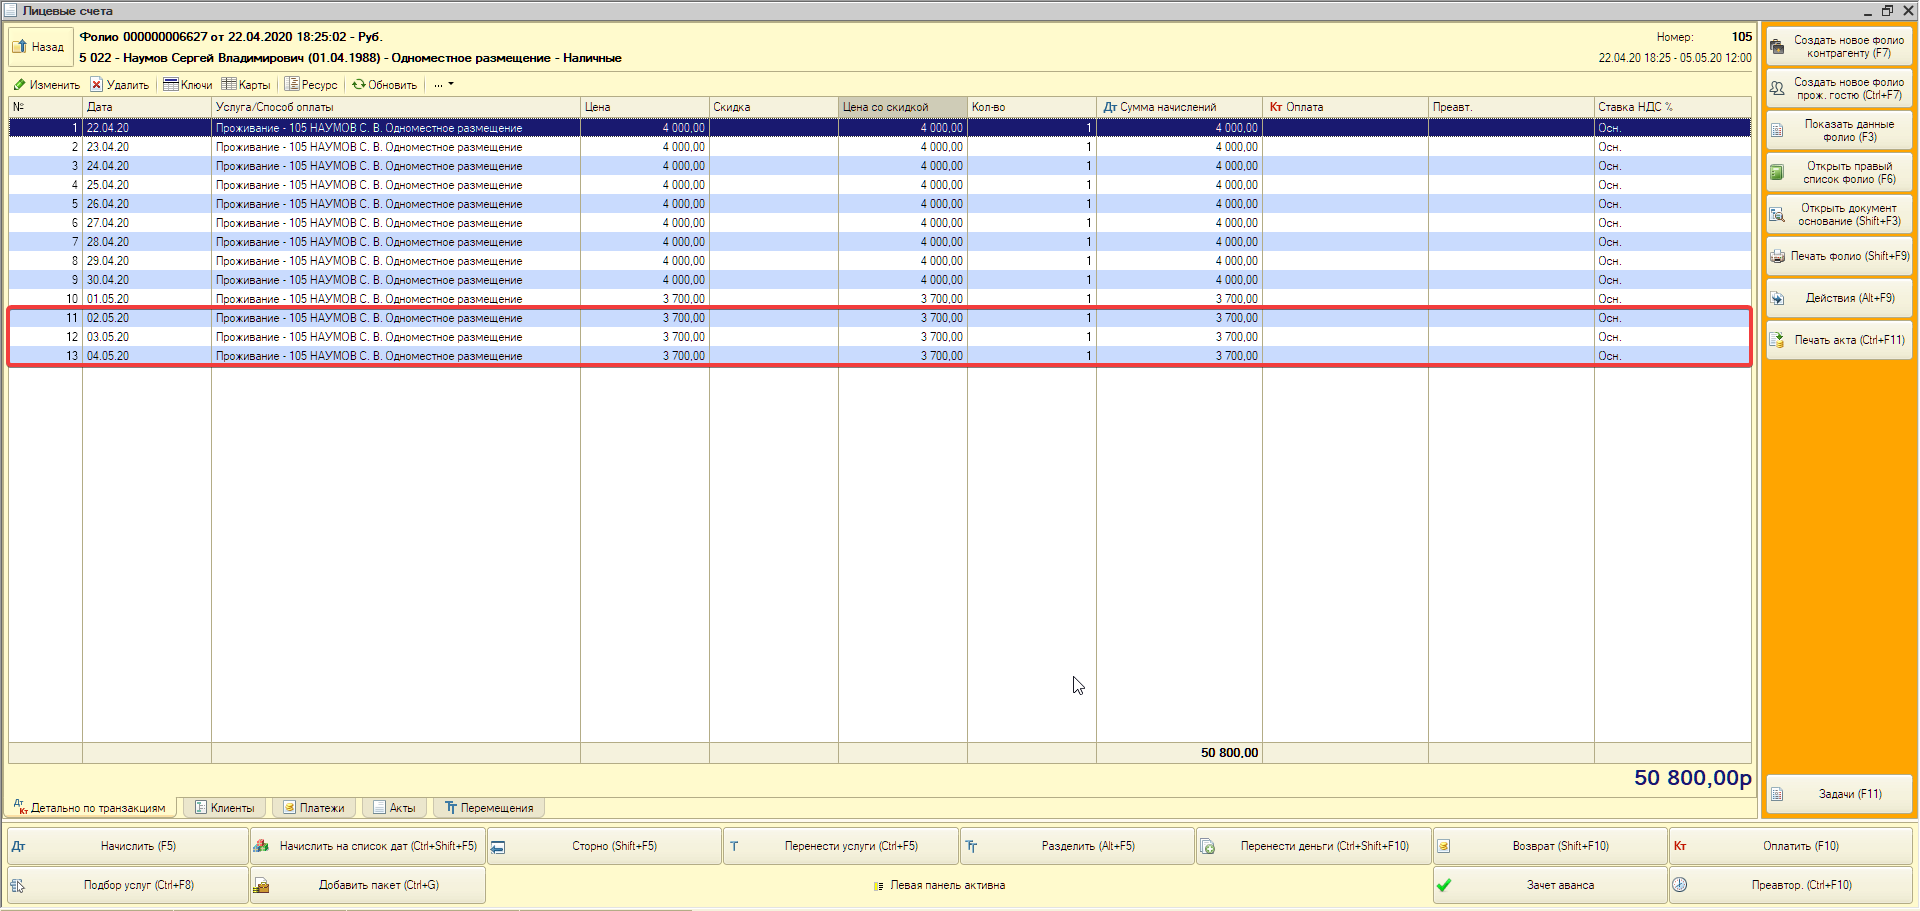This screenshot has height=911, width=1920.
Task: Sort by the Дата column header
Action: point(146,107)
